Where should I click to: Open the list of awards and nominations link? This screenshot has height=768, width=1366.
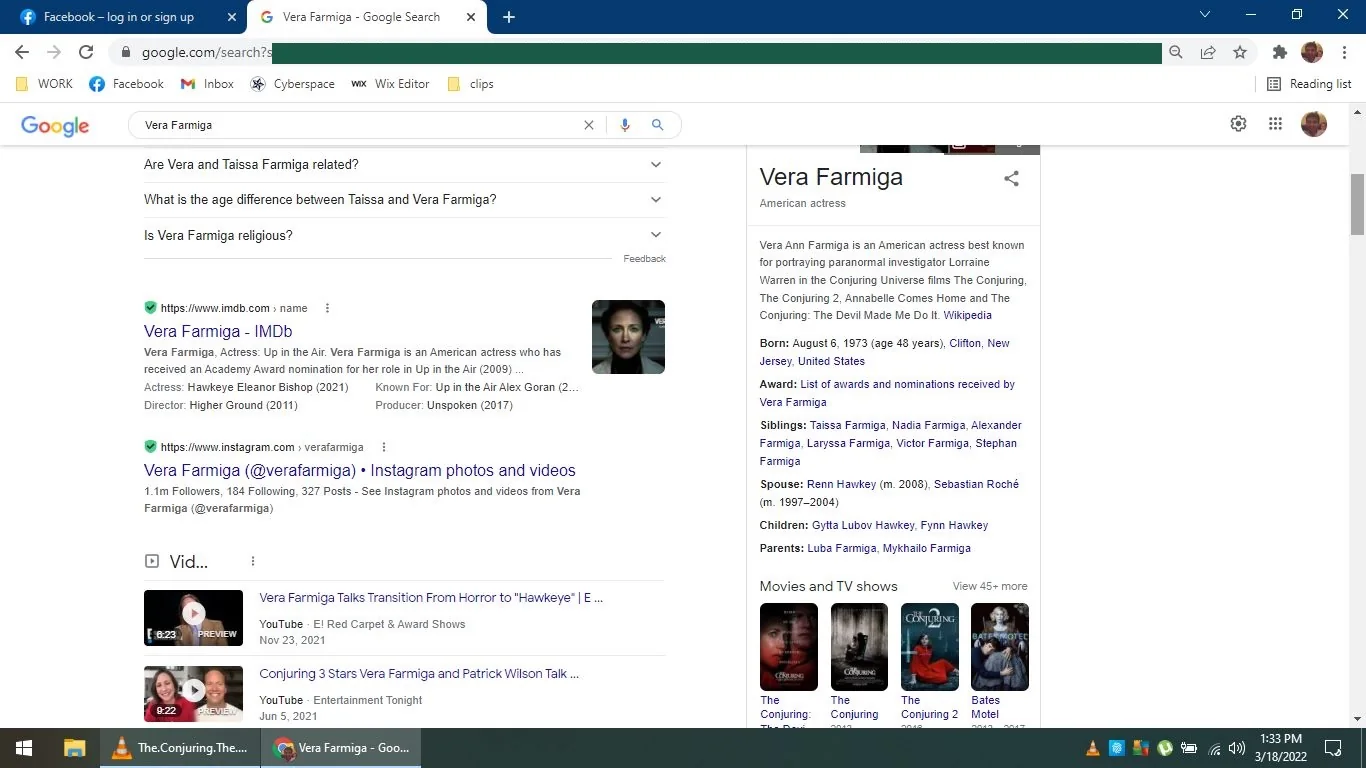click(887, 393)
